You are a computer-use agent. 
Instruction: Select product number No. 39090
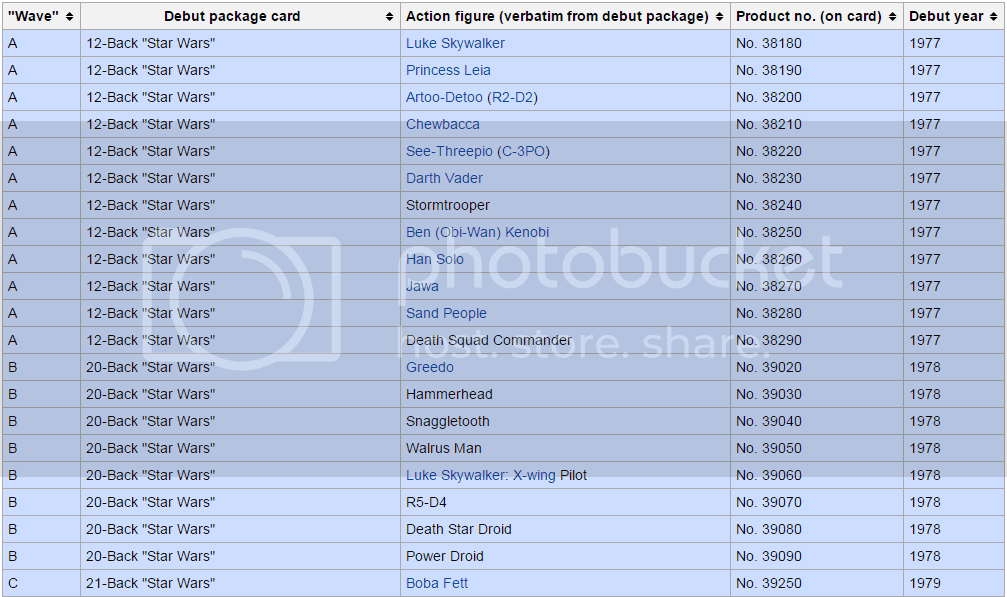click(769, 556)
